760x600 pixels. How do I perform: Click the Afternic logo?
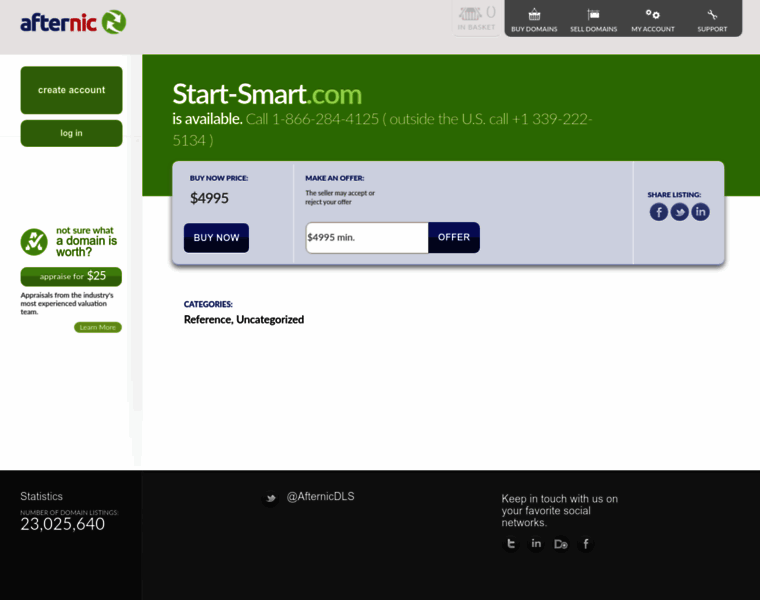(73, 22)
